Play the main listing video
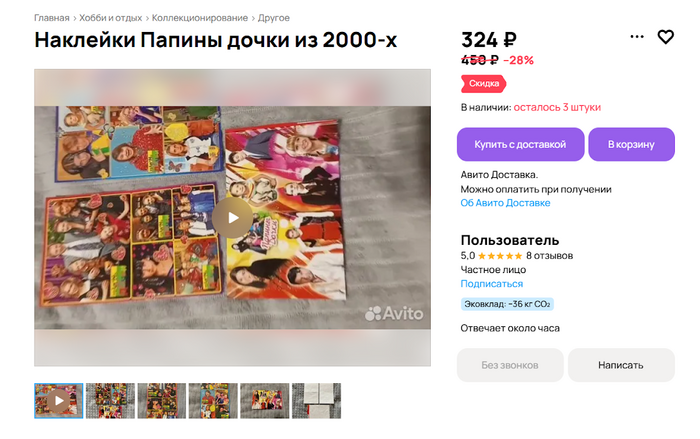Image resolution: width=700 pixels, height=439 pixels. [233, 217]
